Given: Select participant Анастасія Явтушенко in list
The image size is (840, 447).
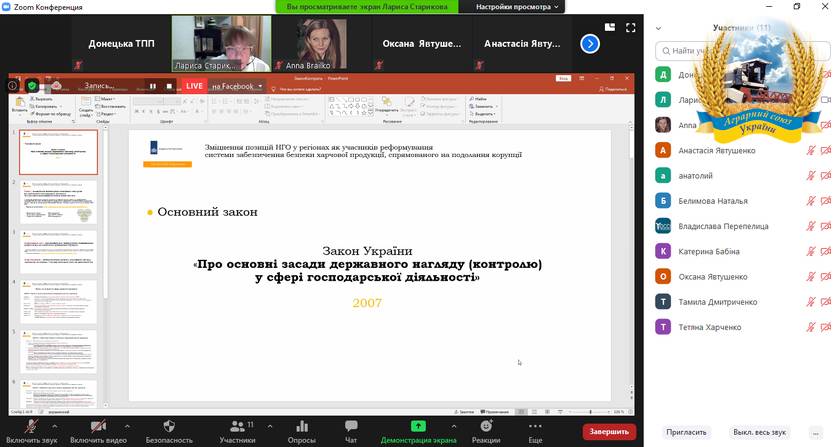Looking at the screenshot, I should click(742, 151).
